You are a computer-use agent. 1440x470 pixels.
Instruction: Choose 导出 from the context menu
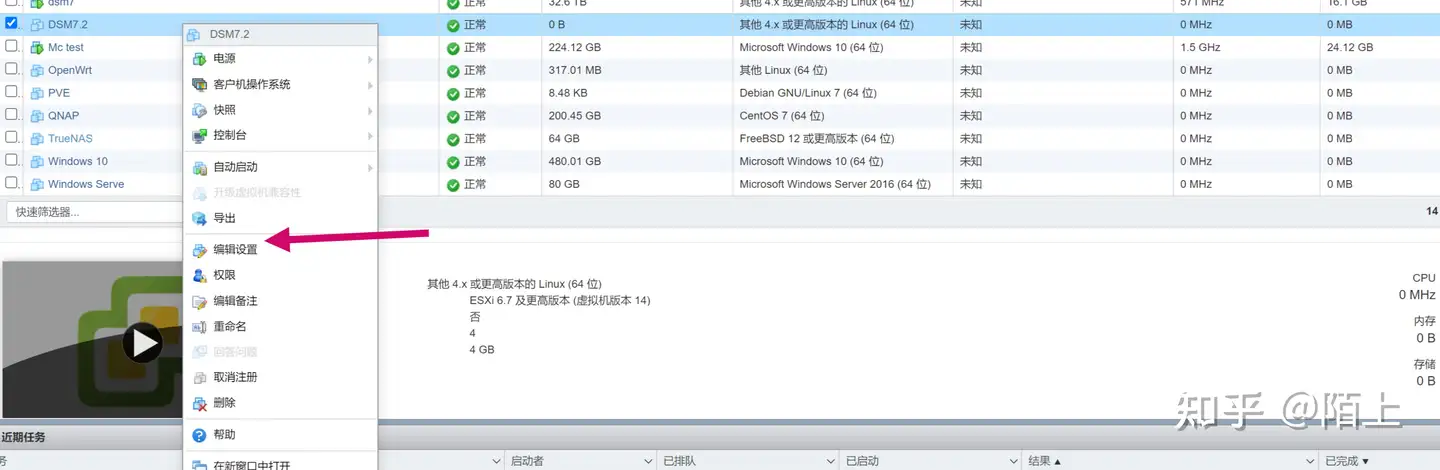click(281, 218)
